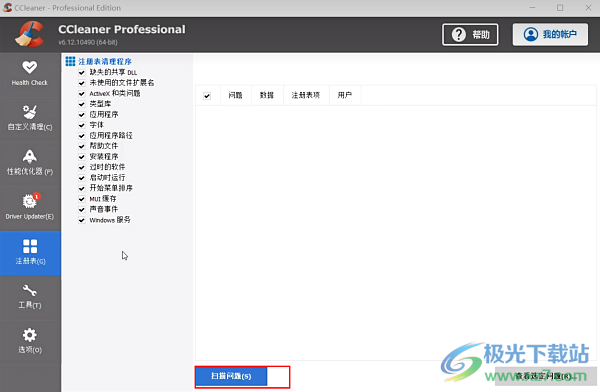Open the 性能优化器(P) performance optimizer

(30, 163)
